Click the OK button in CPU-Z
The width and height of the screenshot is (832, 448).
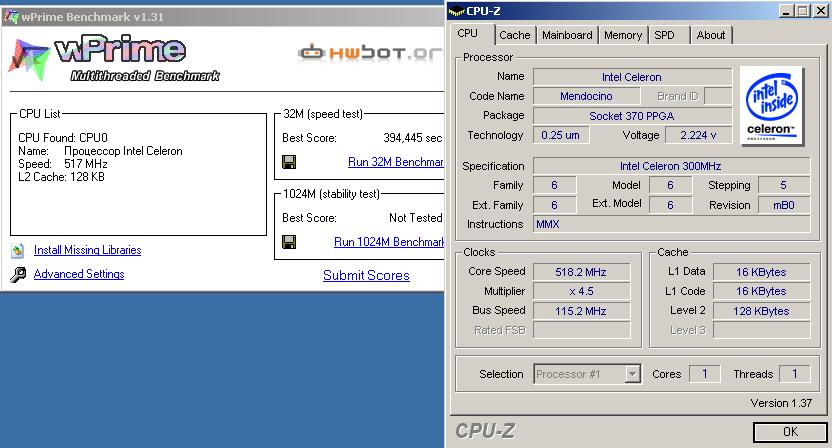click(x=790, y=432)
